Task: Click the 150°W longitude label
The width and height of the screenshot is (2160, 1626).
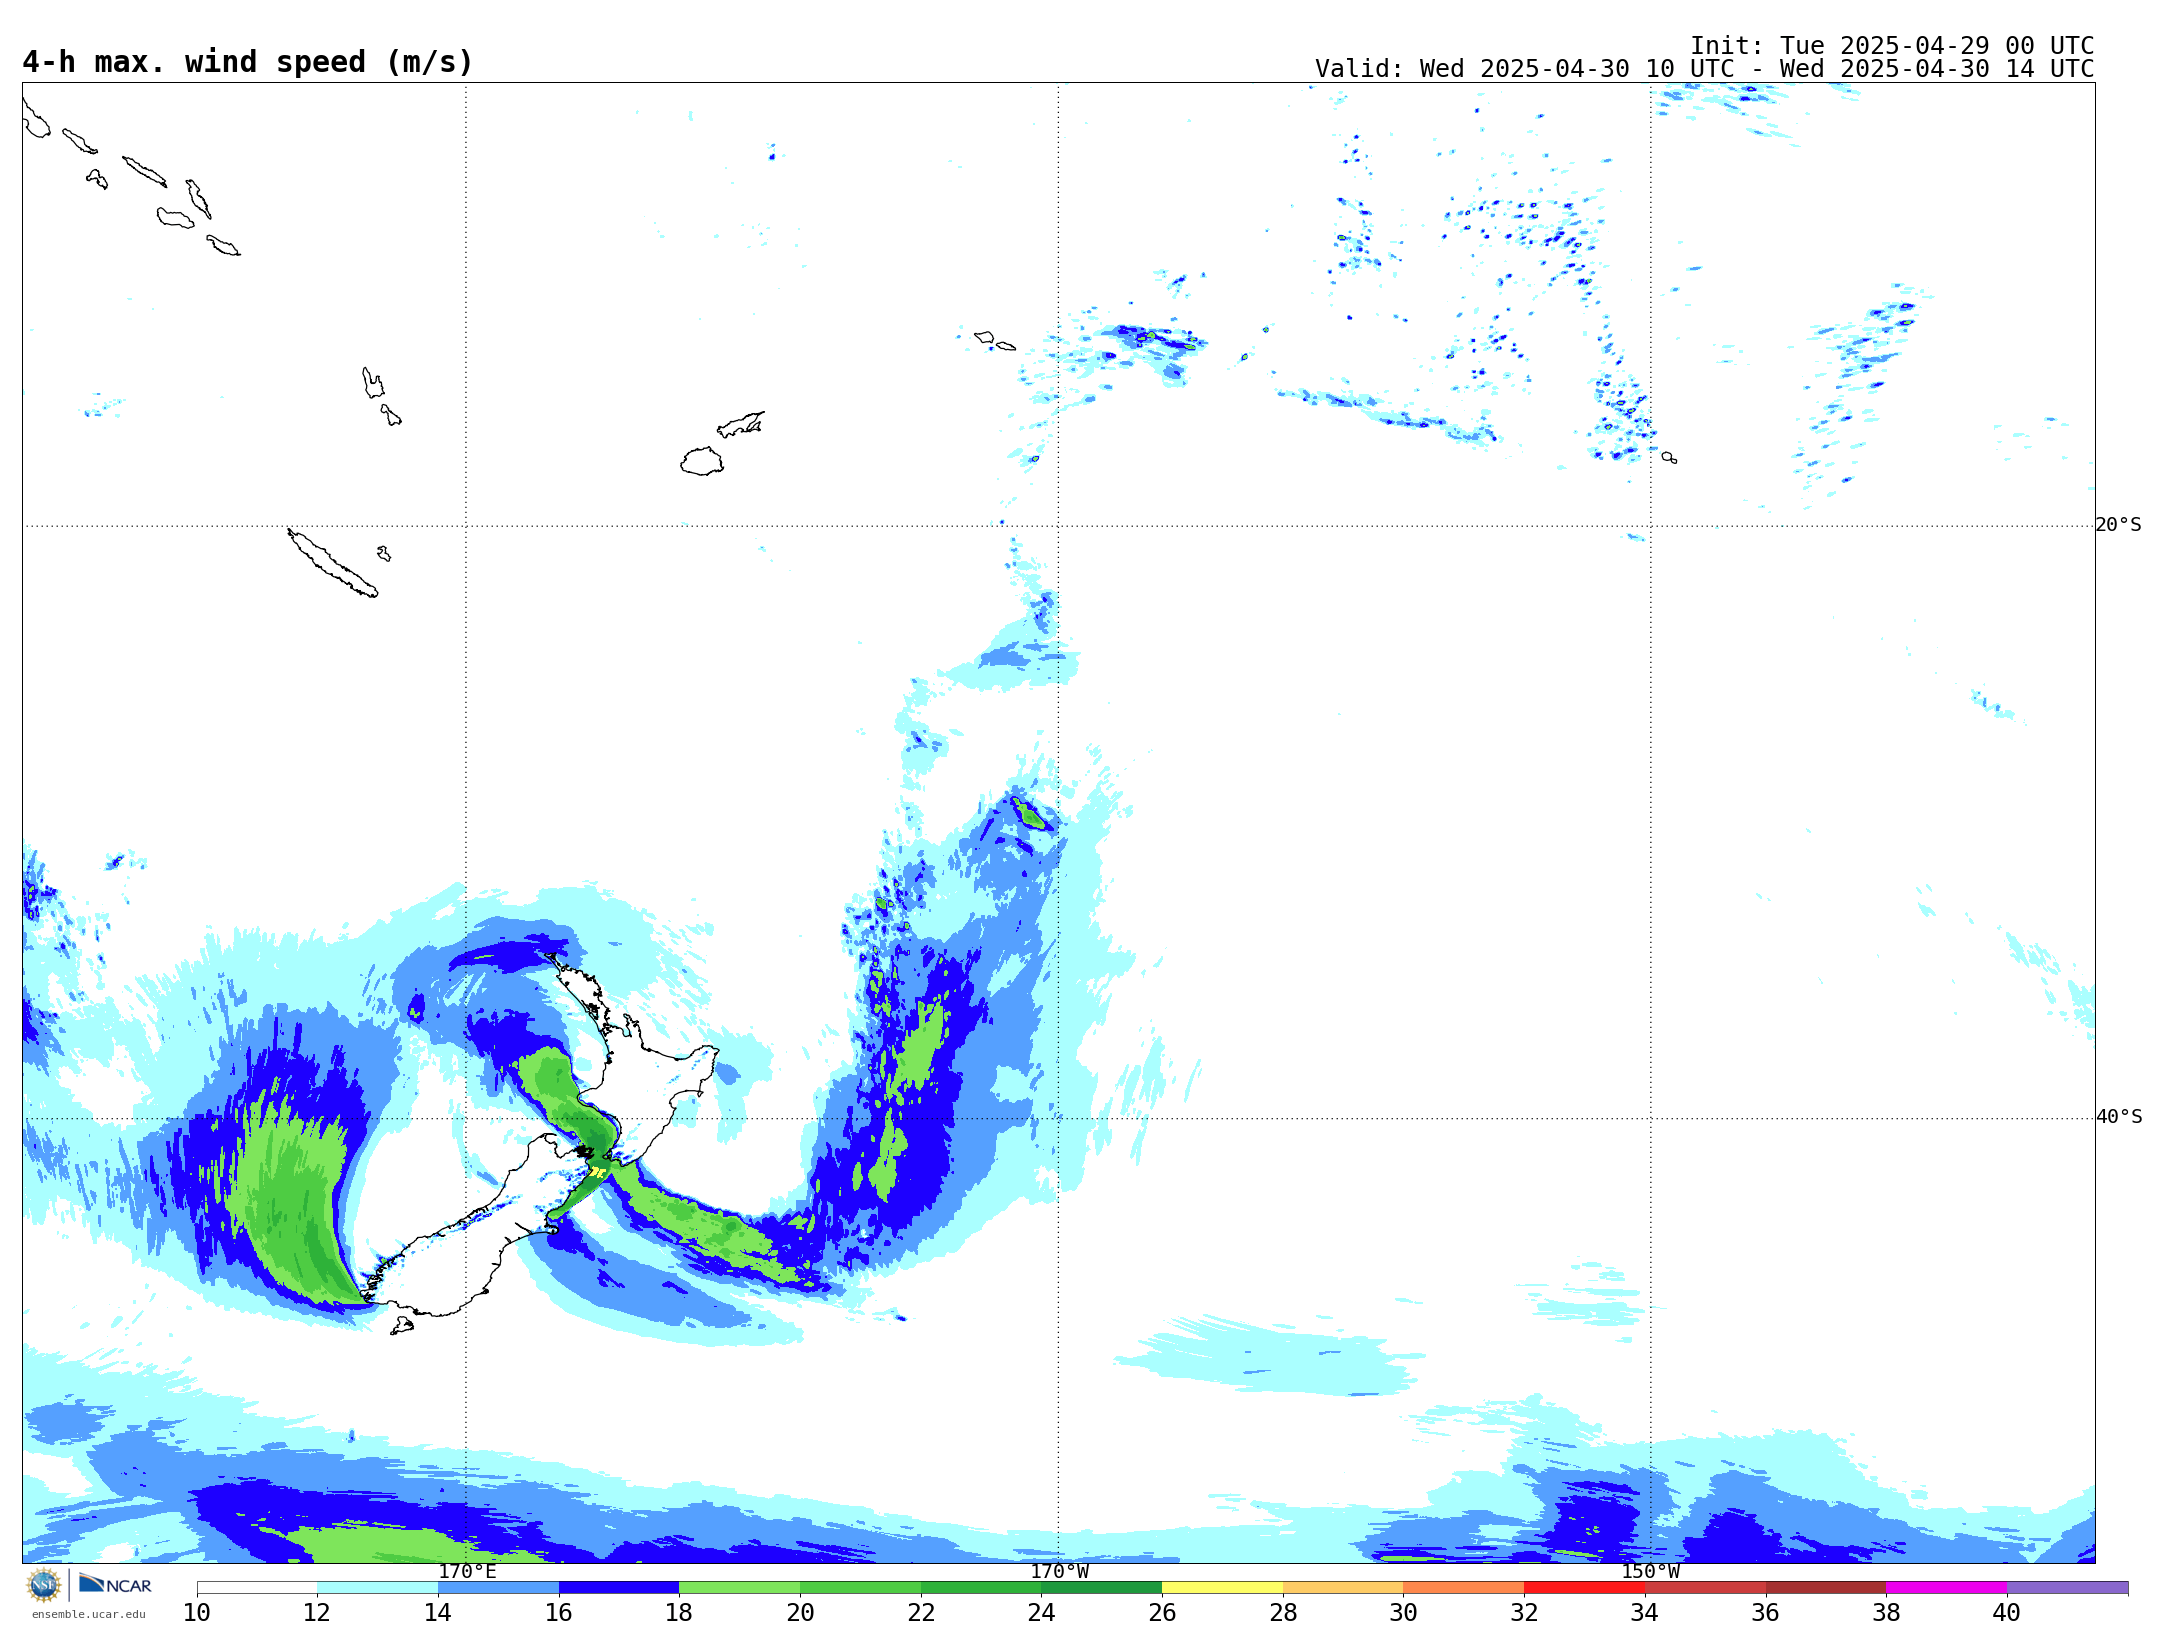Action: click(x=1650, y=1571)
